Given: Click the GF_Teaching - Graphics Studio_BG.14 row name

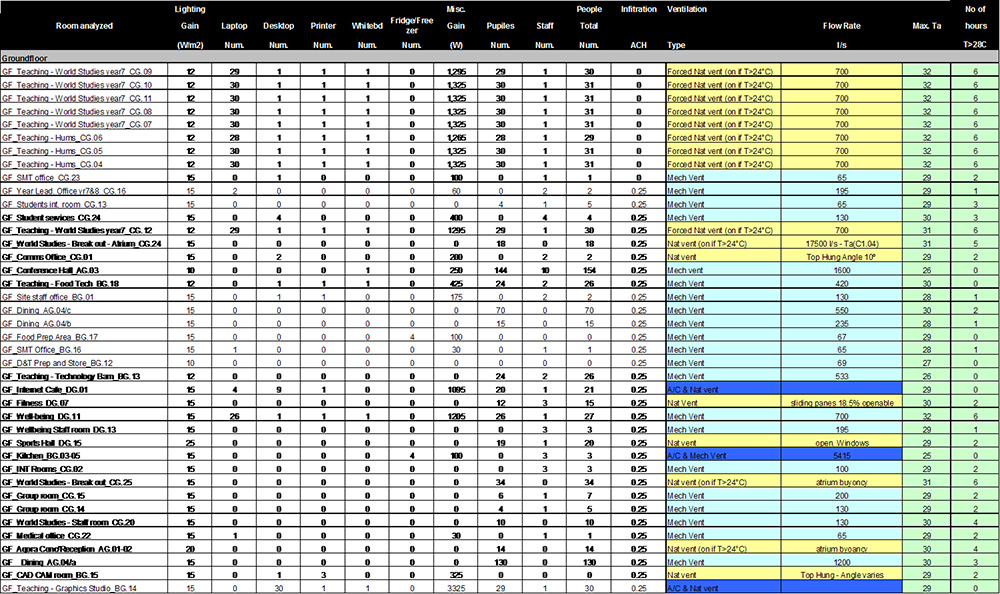Looking at the screenshot, I should coord(69,588).
